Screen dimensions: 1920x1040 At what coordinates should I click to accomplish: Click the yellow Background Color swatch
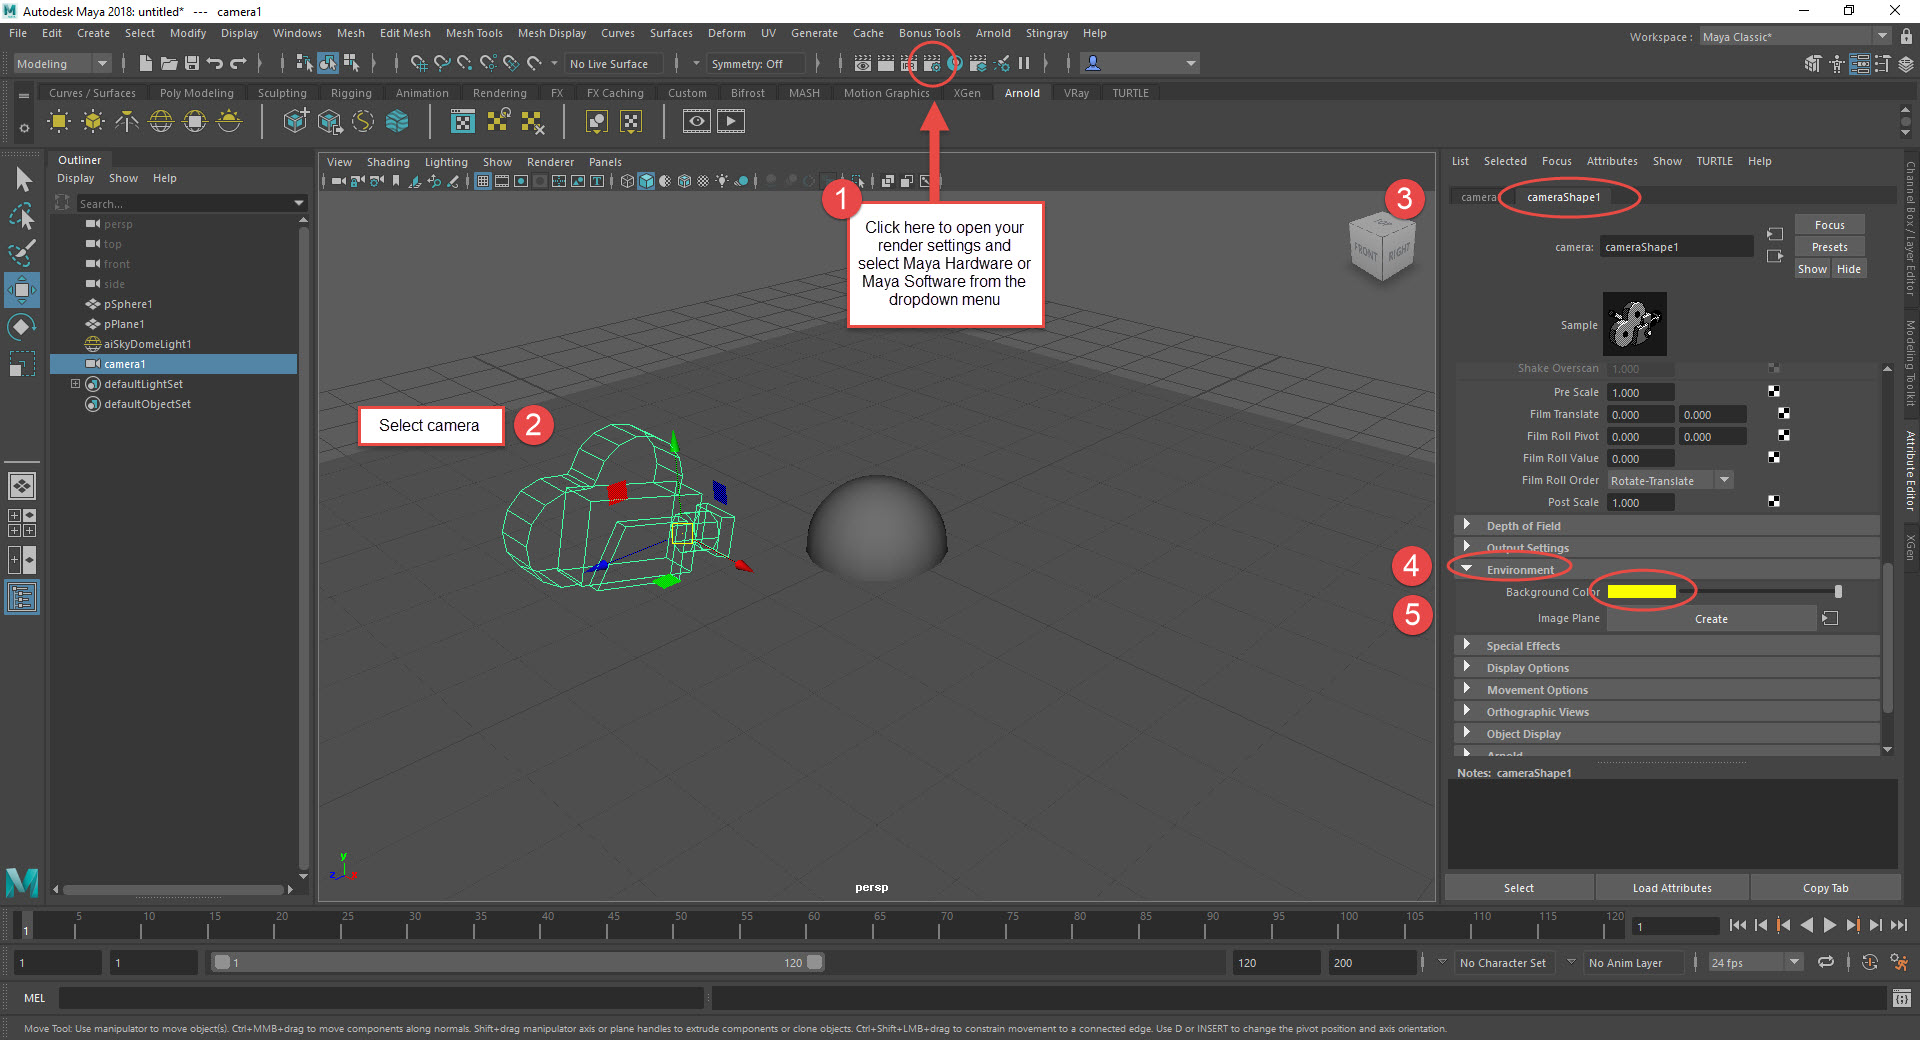[x=1641, y=592]
